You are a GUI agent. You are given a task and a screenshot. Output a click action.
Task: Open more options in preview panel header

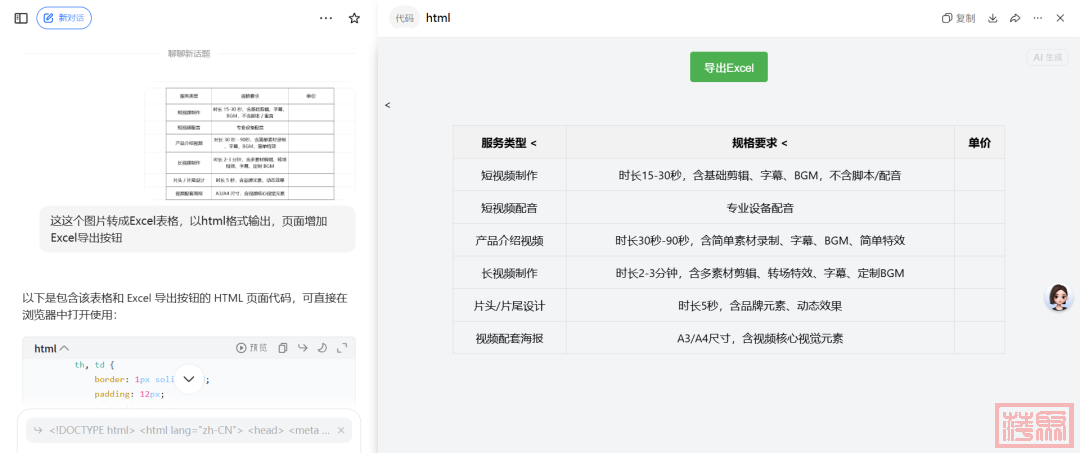[1037, 18]
